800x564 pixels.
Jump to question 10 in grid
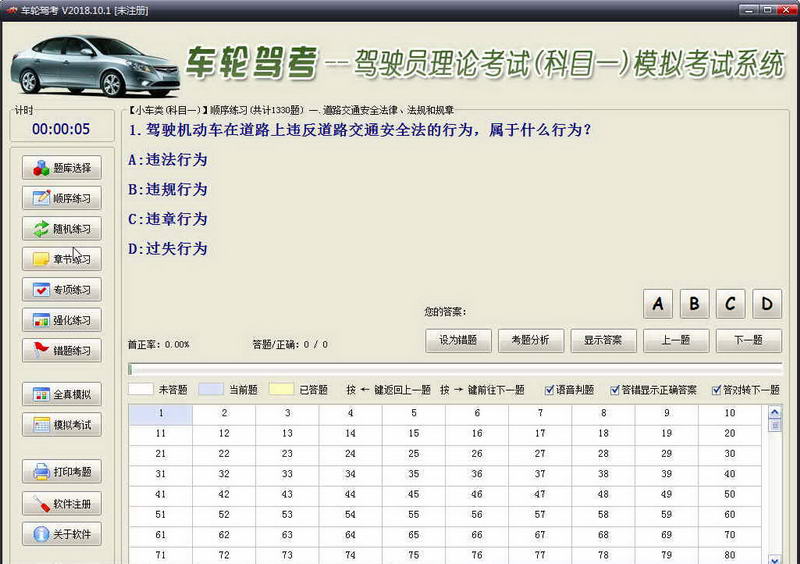tap(730, 414)
